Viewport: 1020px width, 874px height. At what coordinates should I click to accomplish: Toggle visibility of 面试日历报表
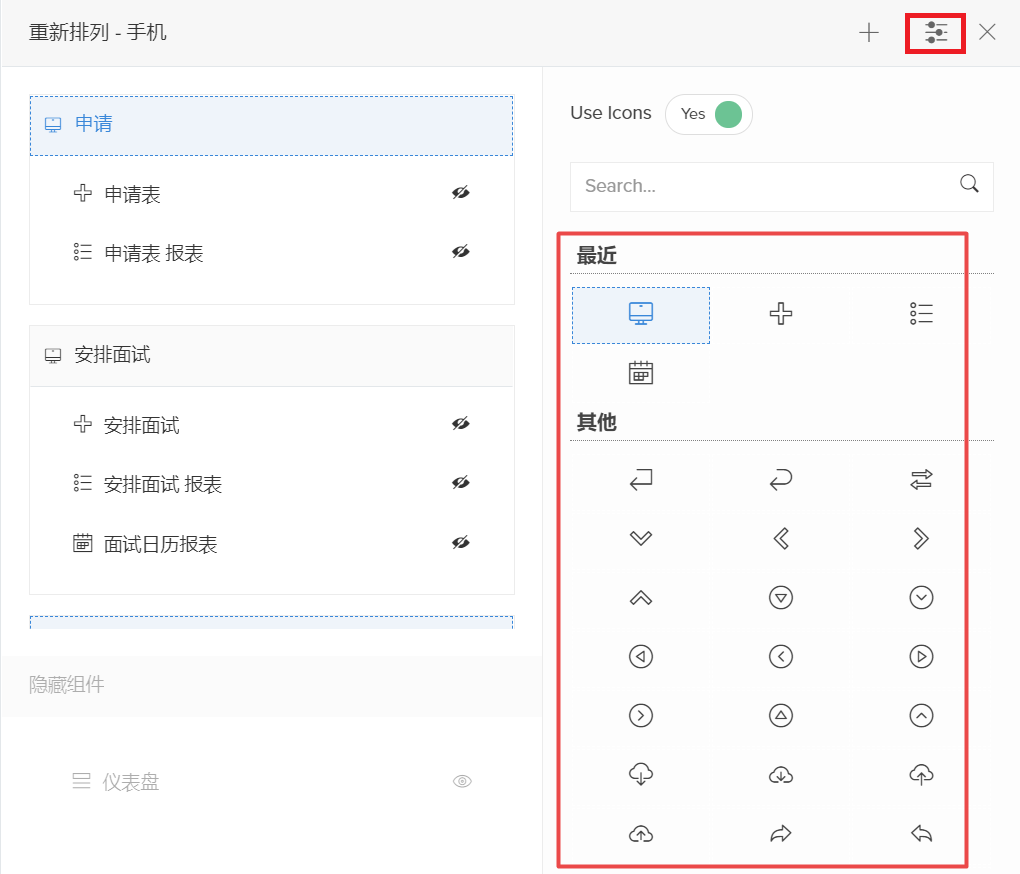pos(460,543)
